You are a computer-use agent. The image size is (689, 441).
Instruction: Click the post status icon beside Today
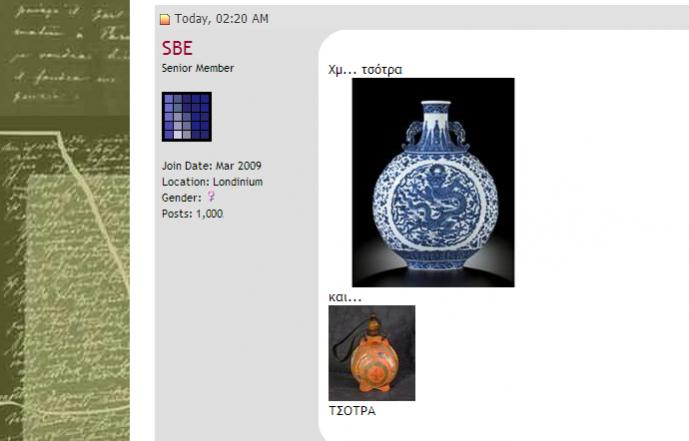[165, 19]
